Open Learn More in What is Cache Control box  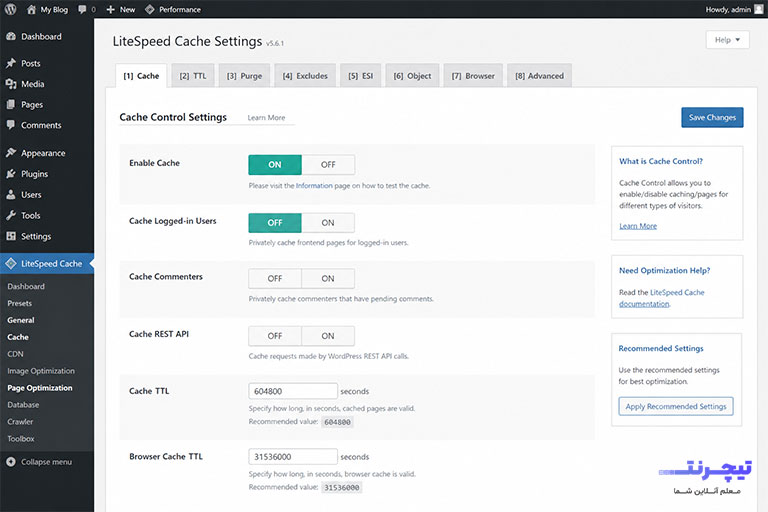click(638, 226)
